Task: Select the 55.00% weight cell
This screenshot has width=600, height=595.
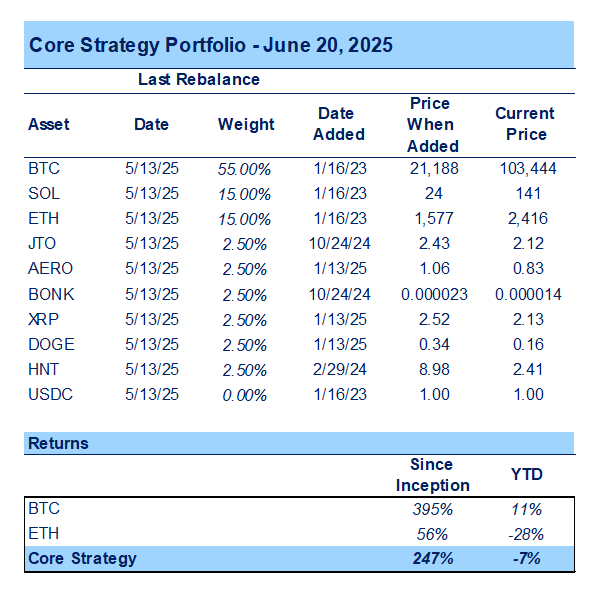Action: (245, 169)
